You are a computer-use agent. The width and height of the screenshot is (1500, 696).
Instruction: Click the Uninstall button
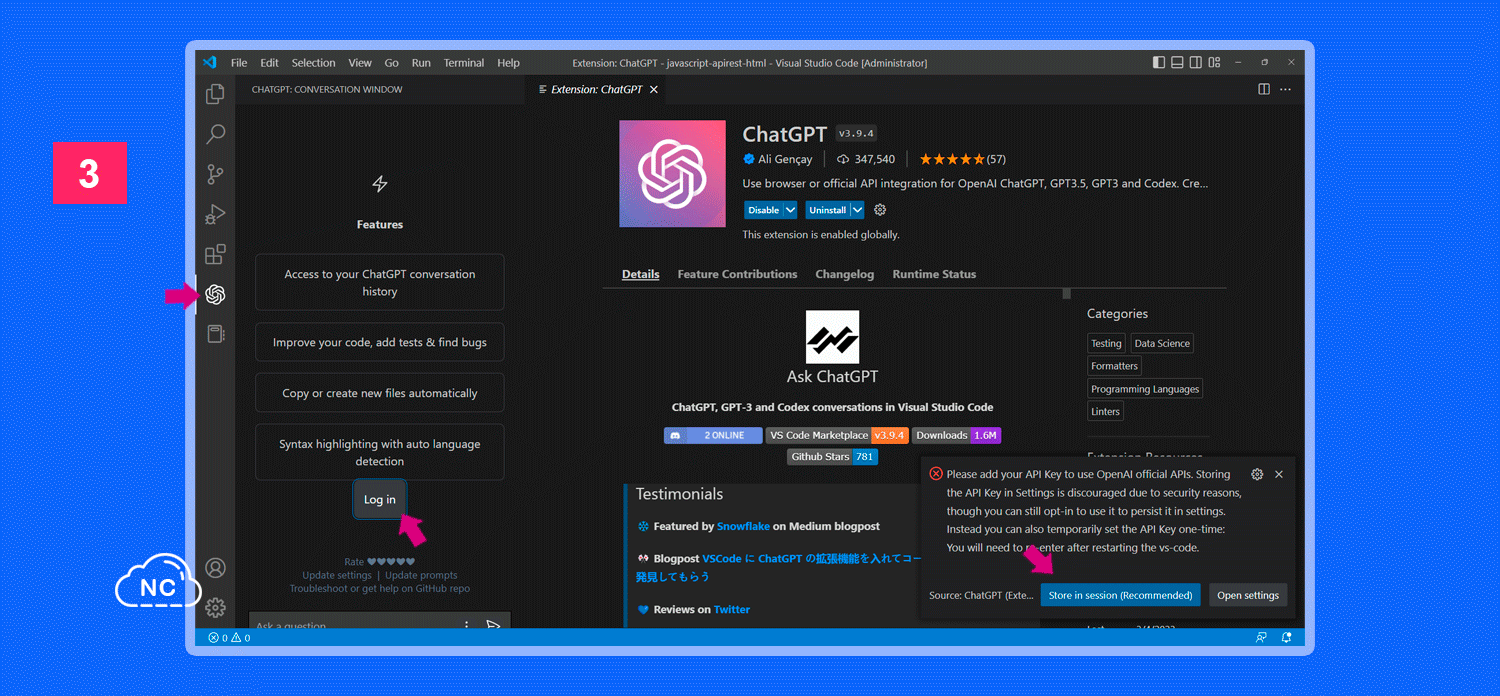point(828,210)
